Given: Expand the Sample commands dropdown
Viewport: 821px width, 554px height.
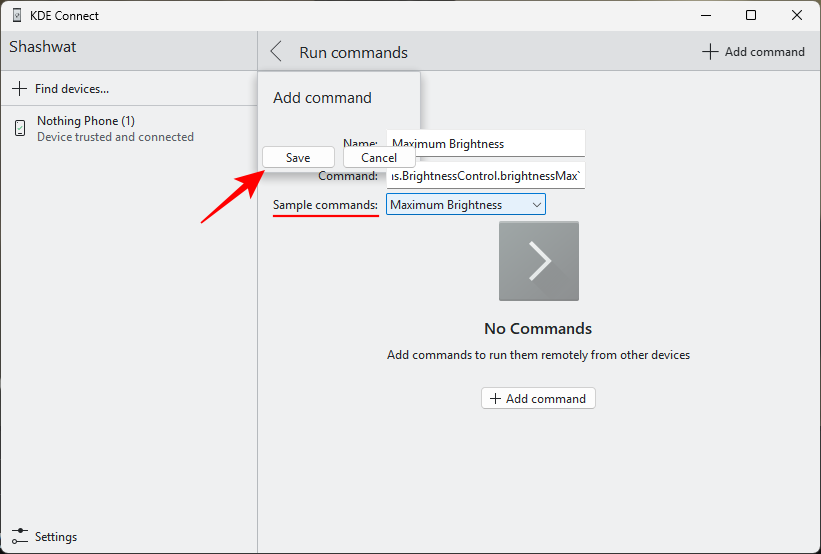Looking at the screenshot, I should (x=466, y=205).
